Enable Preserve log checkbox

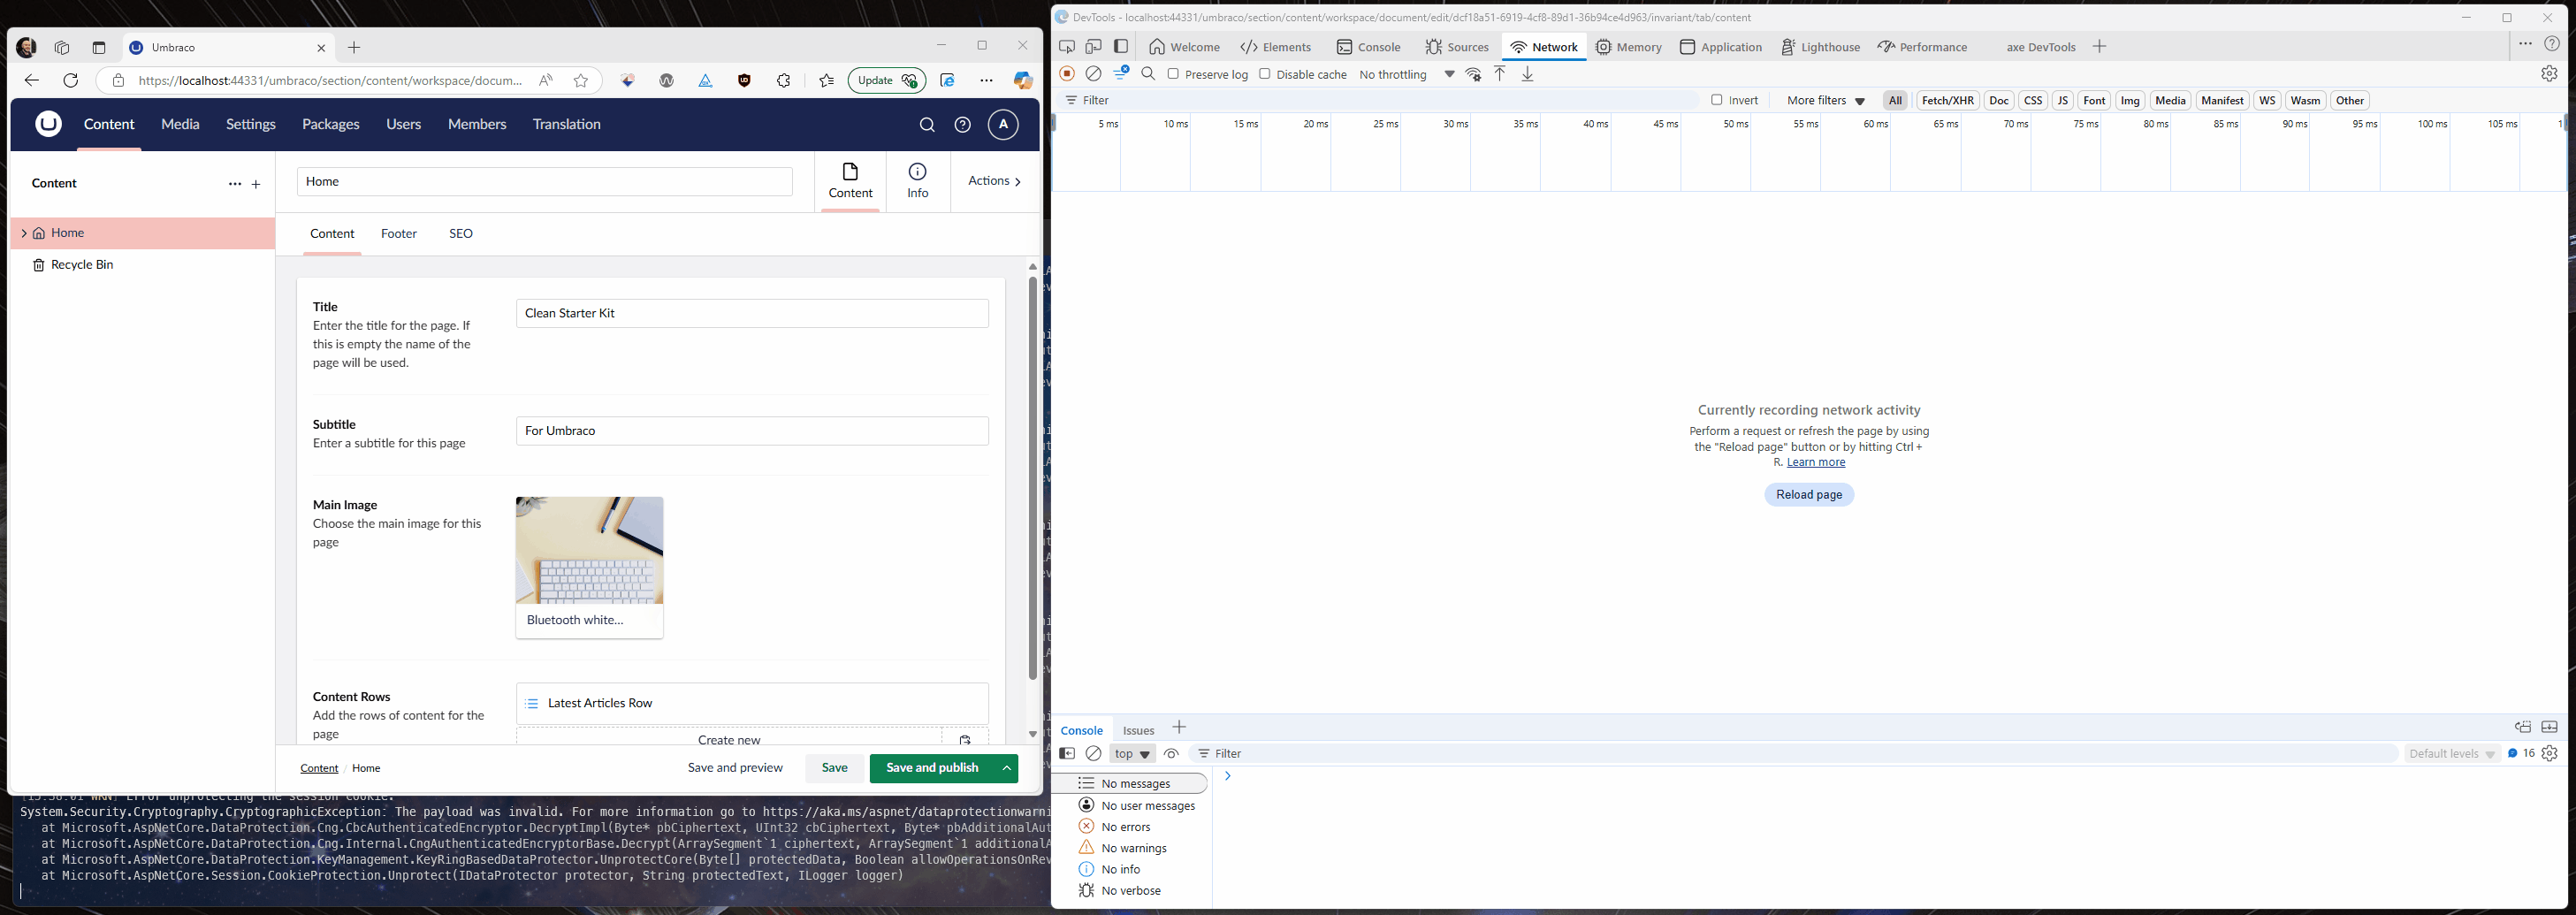coord(1173,74)
